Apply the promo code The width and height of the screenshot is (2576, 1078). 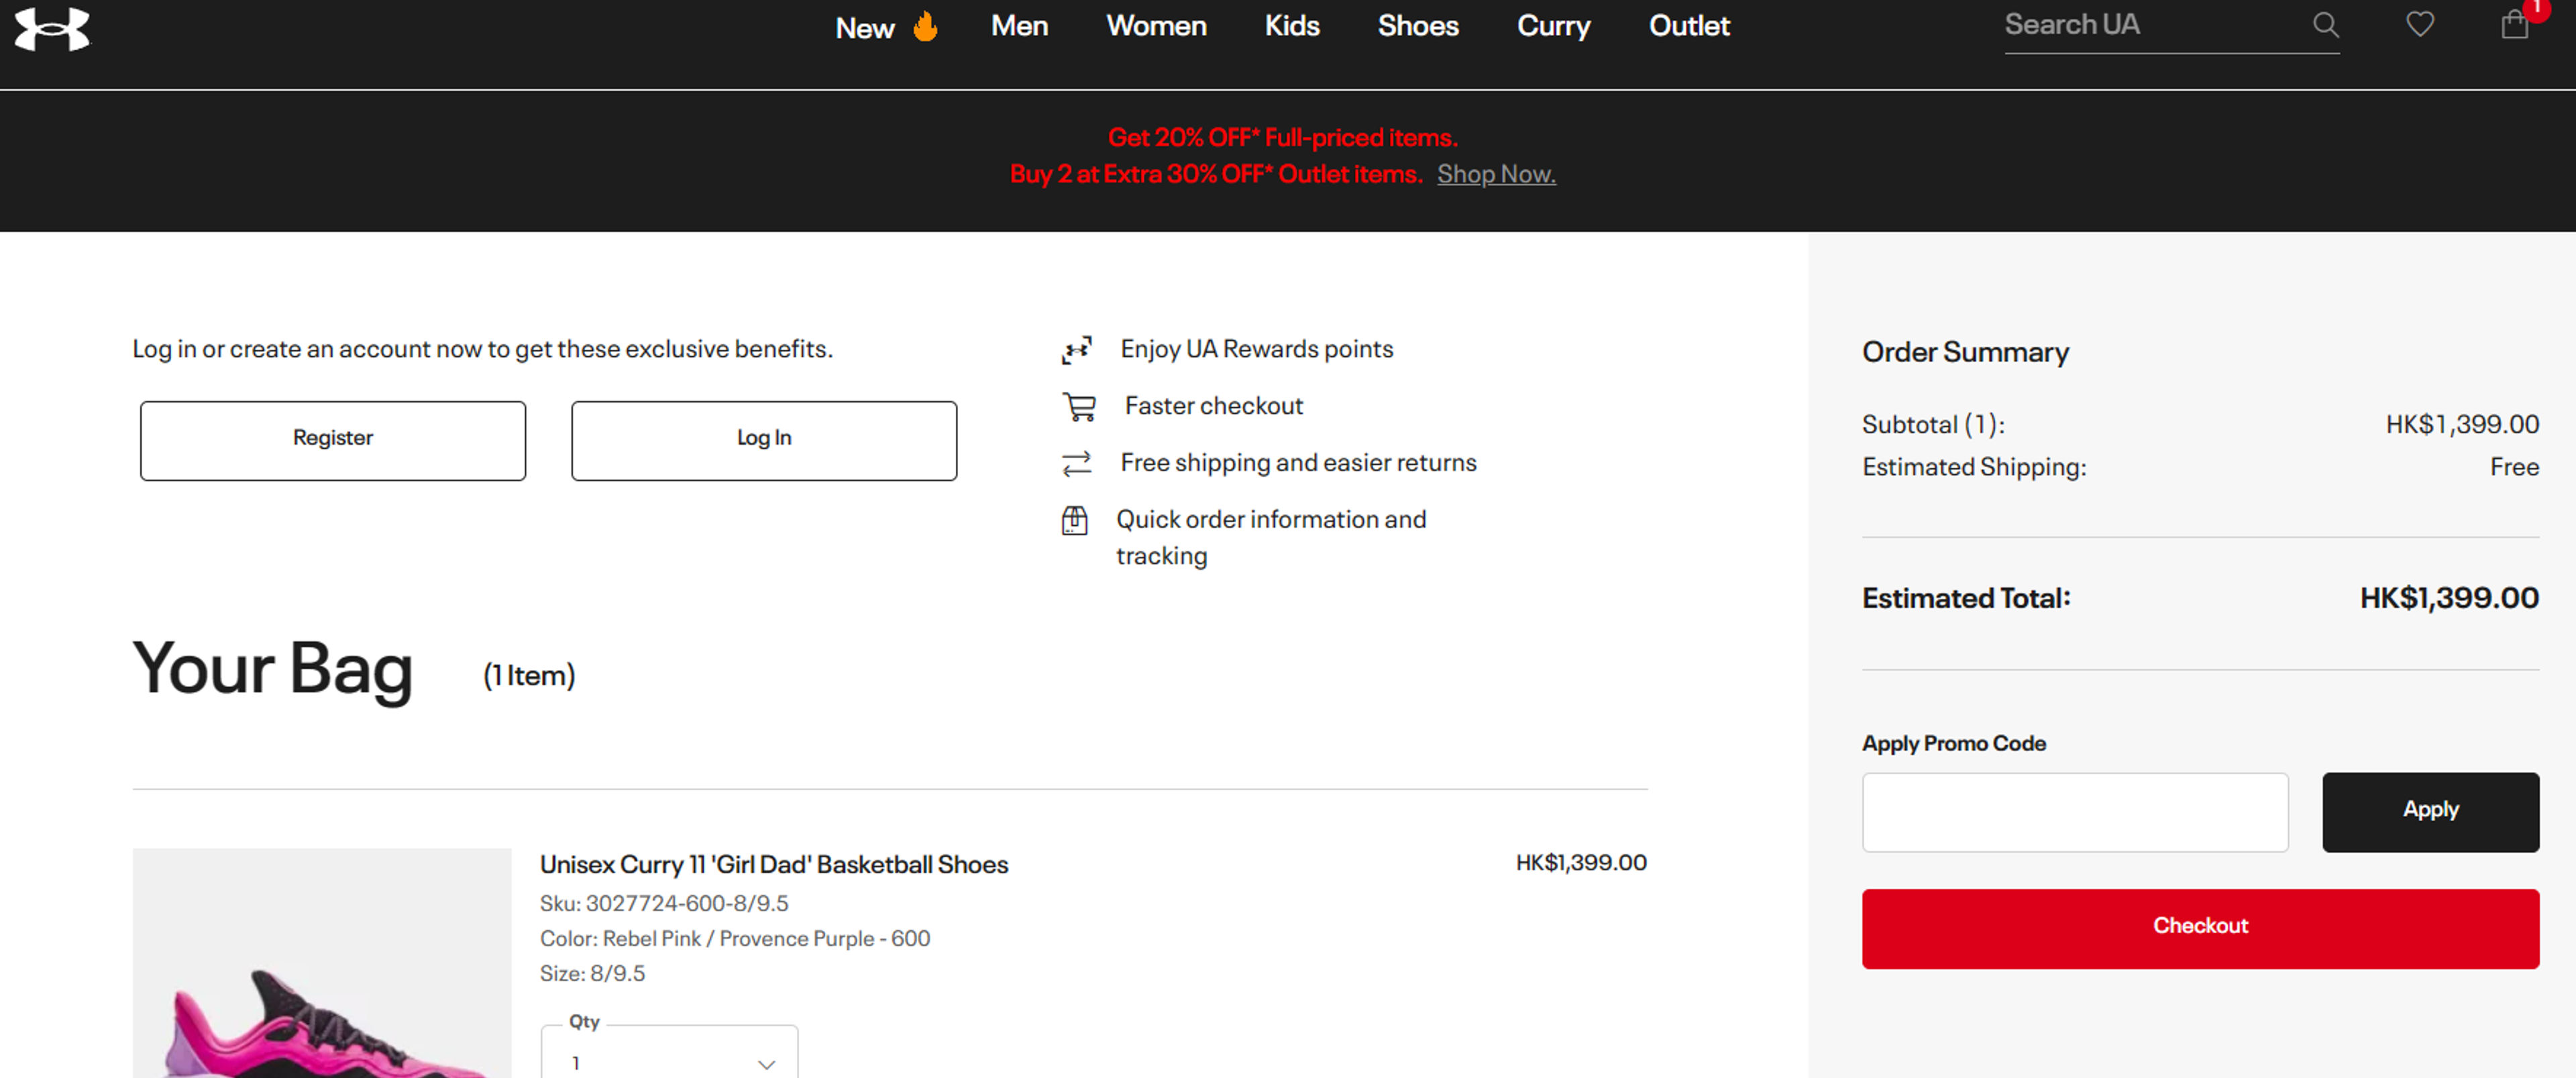2430,811
